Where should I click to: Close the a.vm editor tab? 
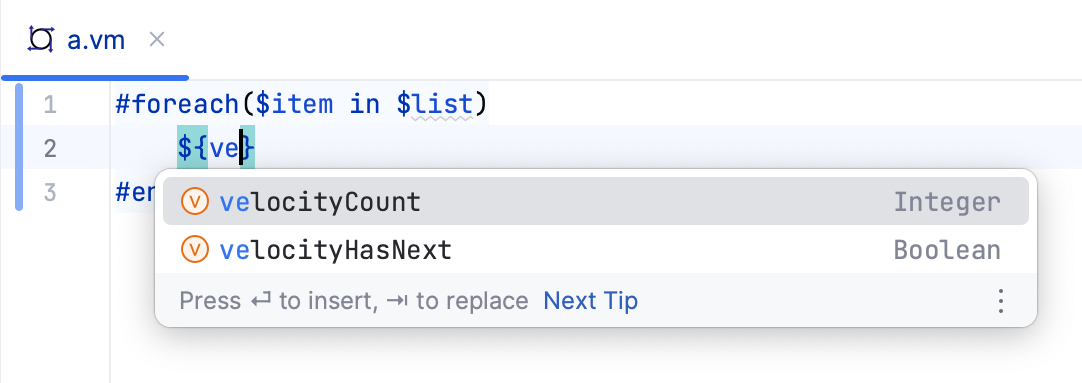157,40
